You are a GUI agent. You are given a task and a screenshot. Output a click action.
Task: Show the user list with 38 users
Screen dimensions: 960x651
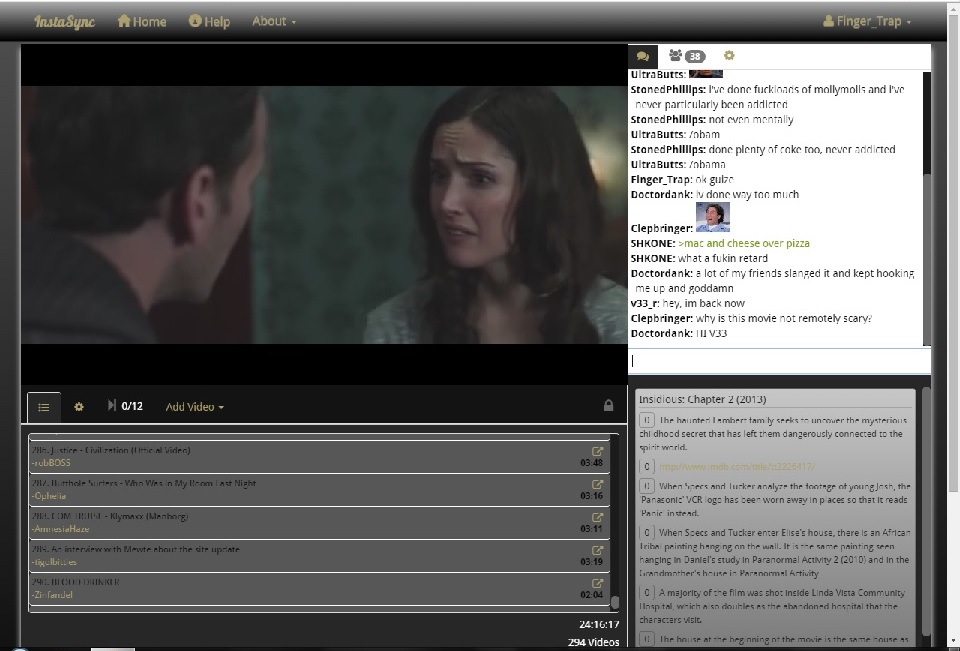(687, 57)
